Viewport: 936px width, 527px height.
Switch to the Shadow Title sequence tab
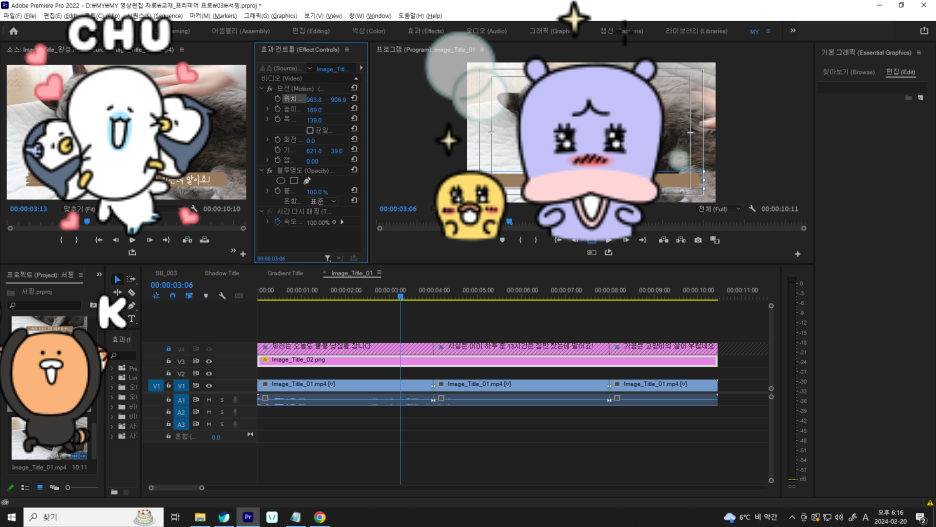221,273
